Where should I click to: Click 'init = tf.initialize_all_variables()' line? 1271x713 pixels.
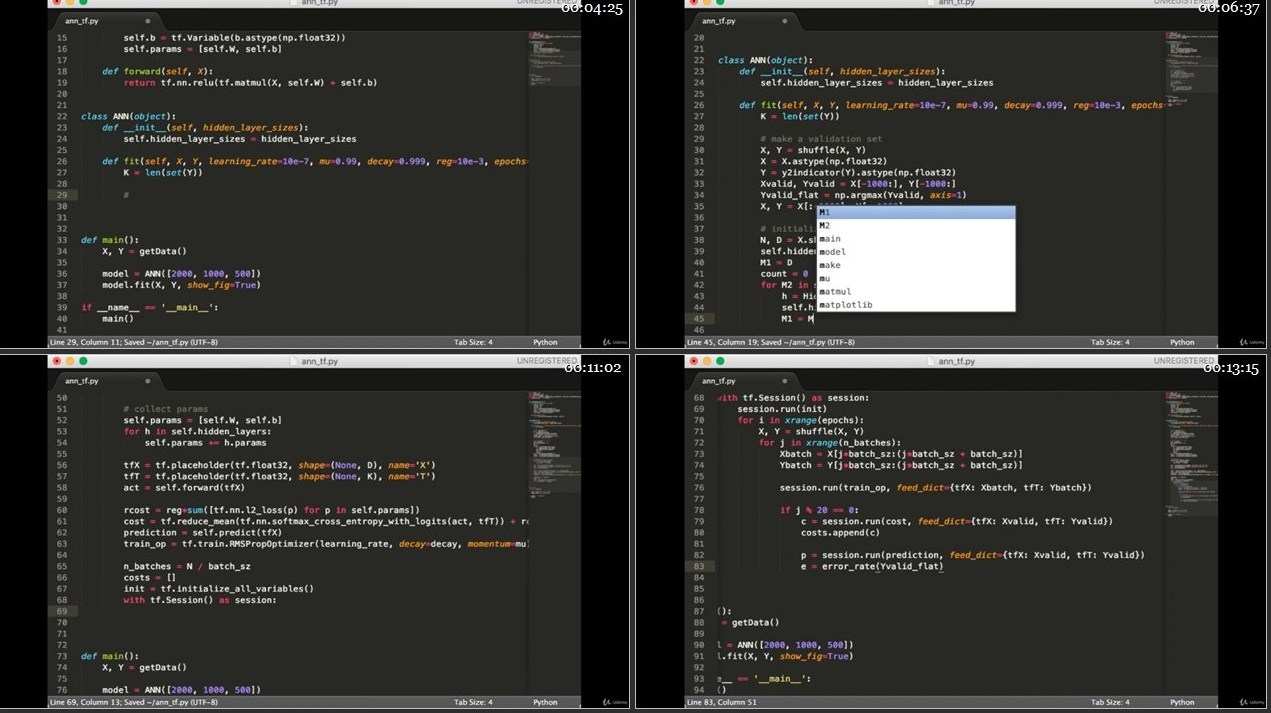(219, 589)
